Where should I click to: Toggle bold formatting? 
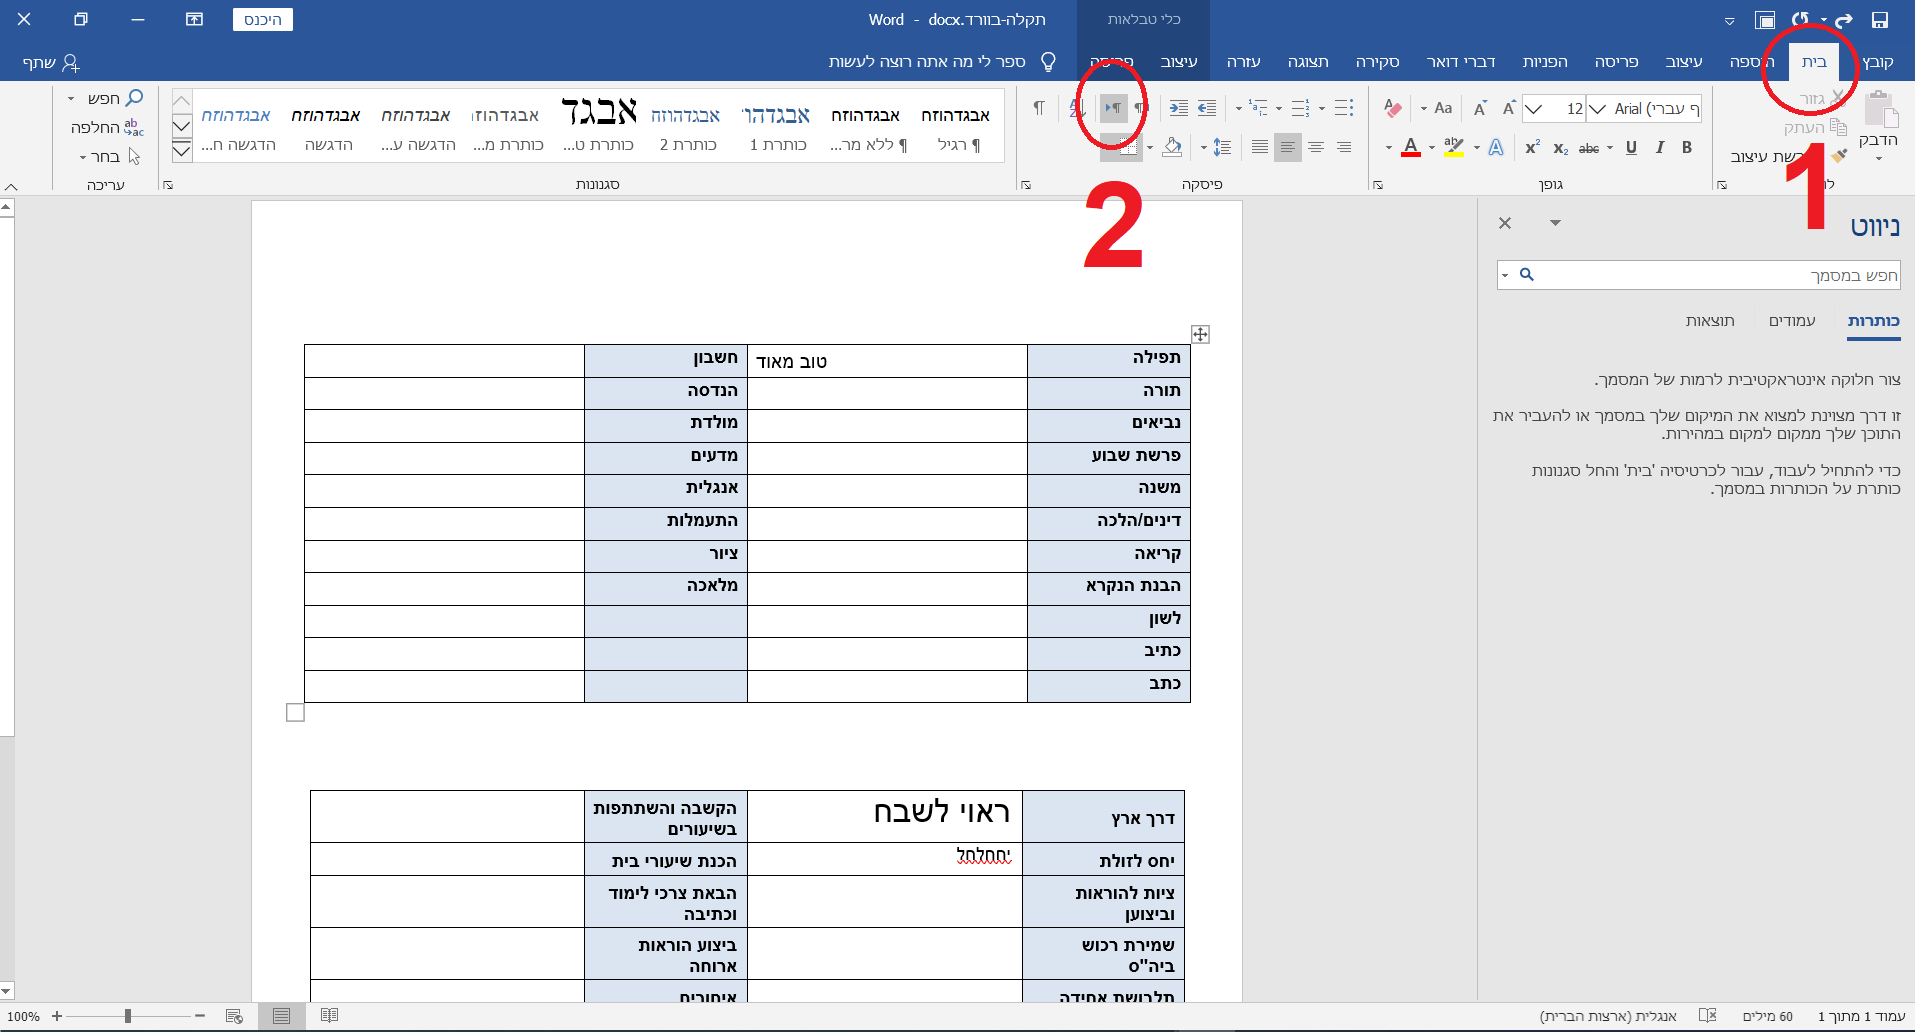tap(1686, 148)
